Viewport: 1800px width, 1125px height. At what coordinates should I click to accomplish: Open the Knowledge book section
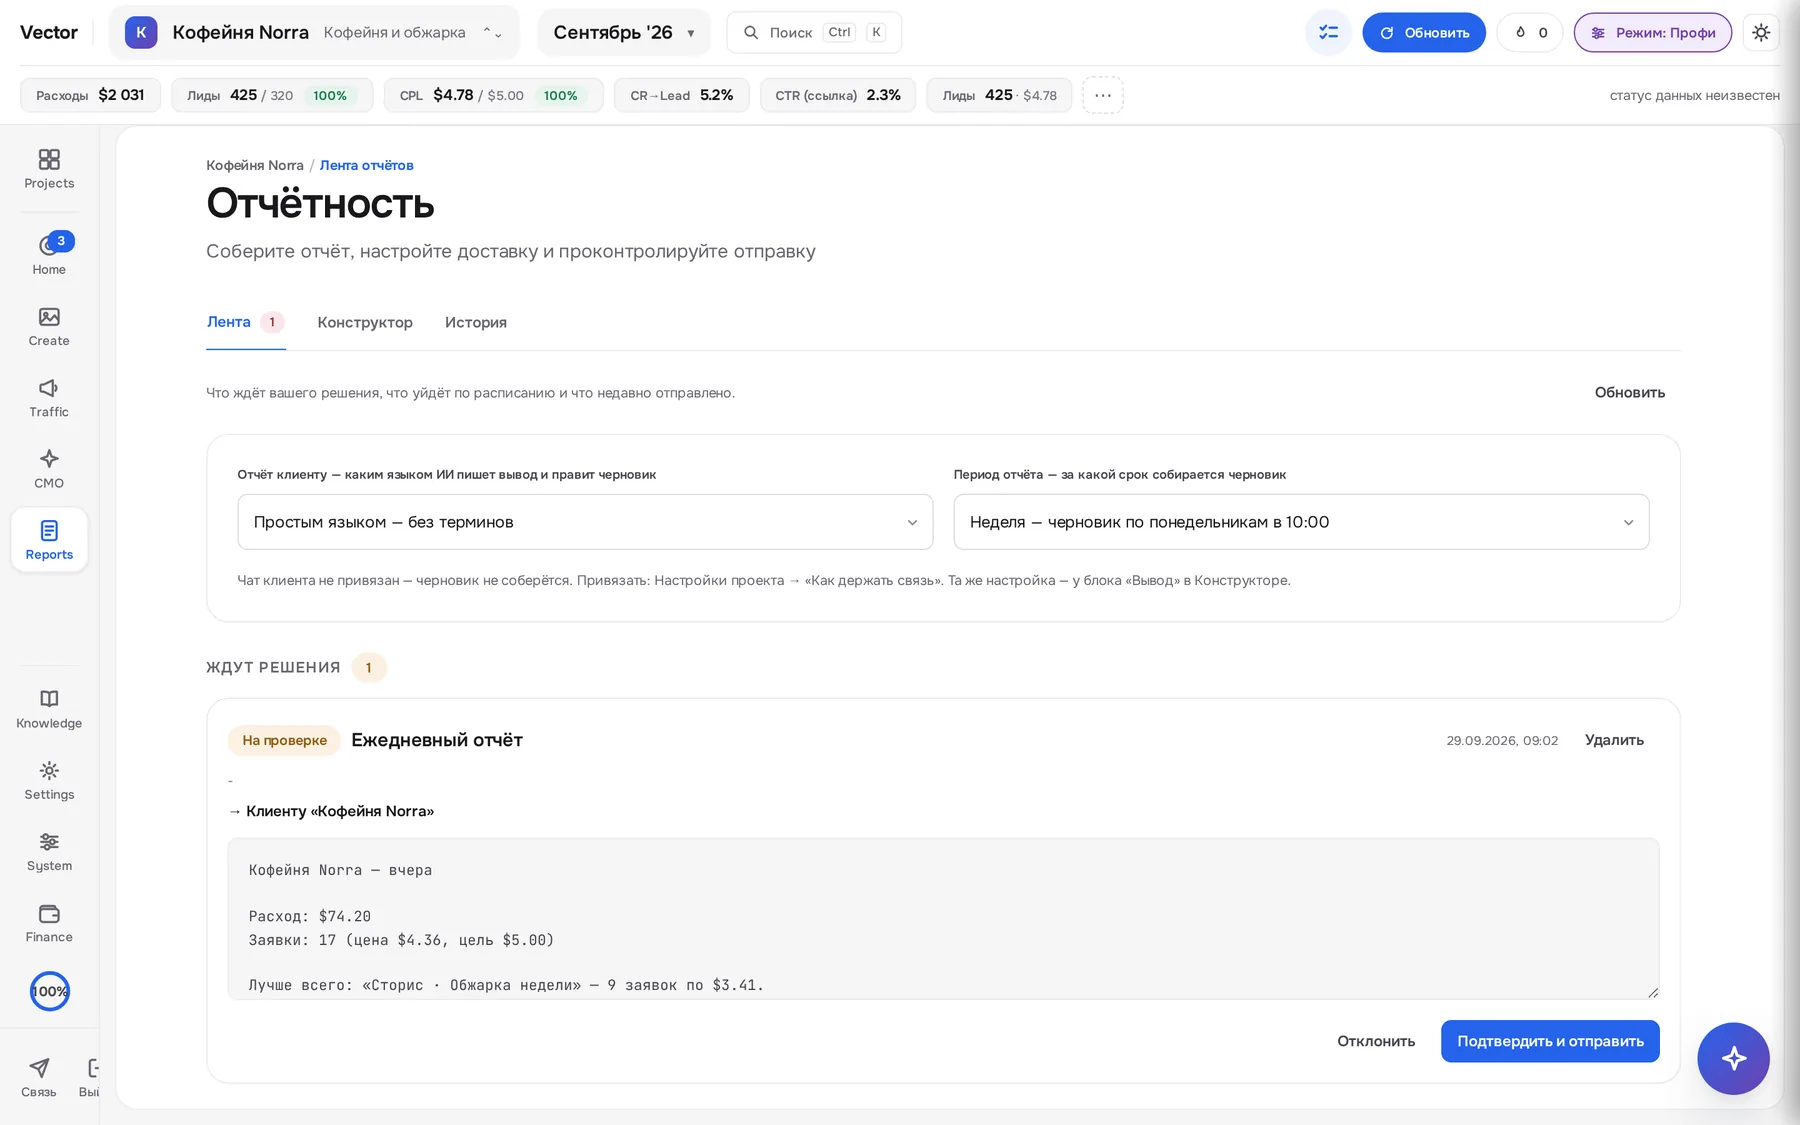(49, 709)
